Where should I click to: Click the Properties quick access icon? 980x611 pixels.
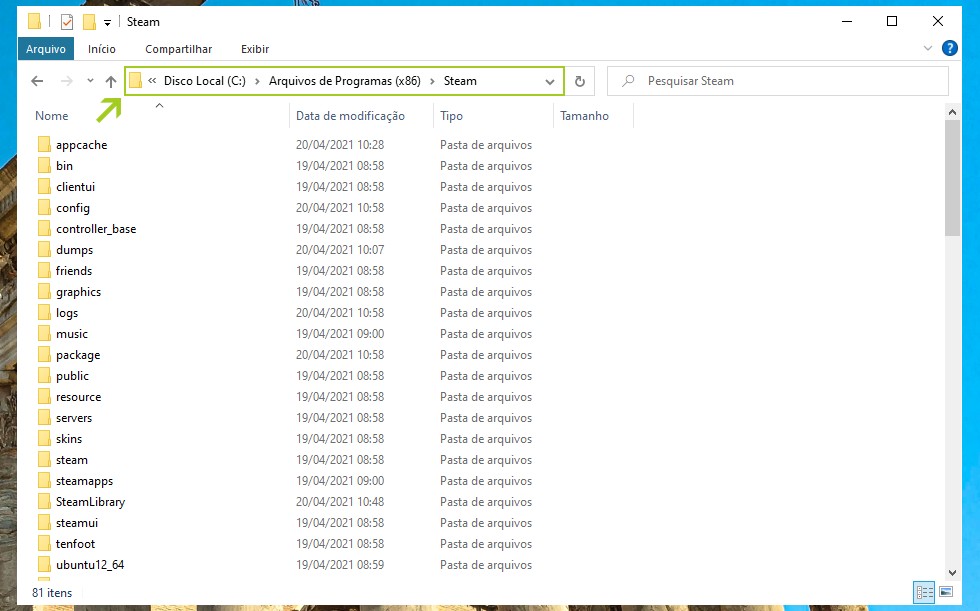click(x=67, y=21)
